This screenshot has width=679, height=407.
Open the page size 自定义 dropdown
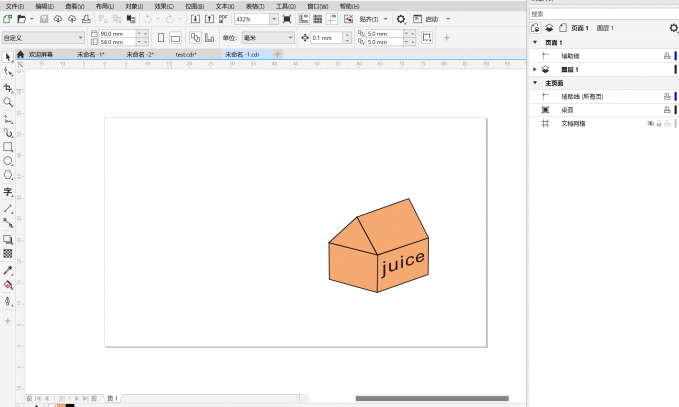81,38
